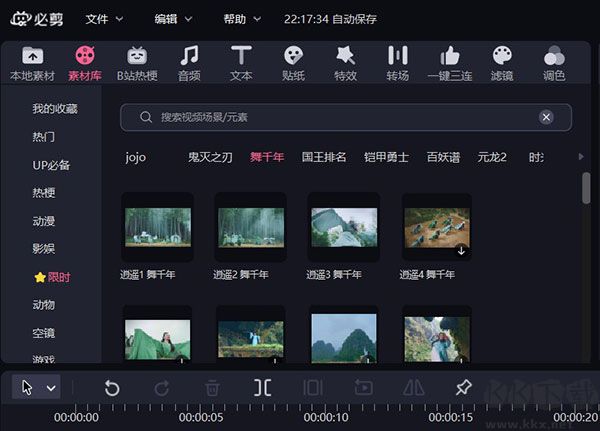Select the green dress dancer thumbnail
Image resolution: width=600 pixels, height=431 pixels.
click(x=158, y=339)
